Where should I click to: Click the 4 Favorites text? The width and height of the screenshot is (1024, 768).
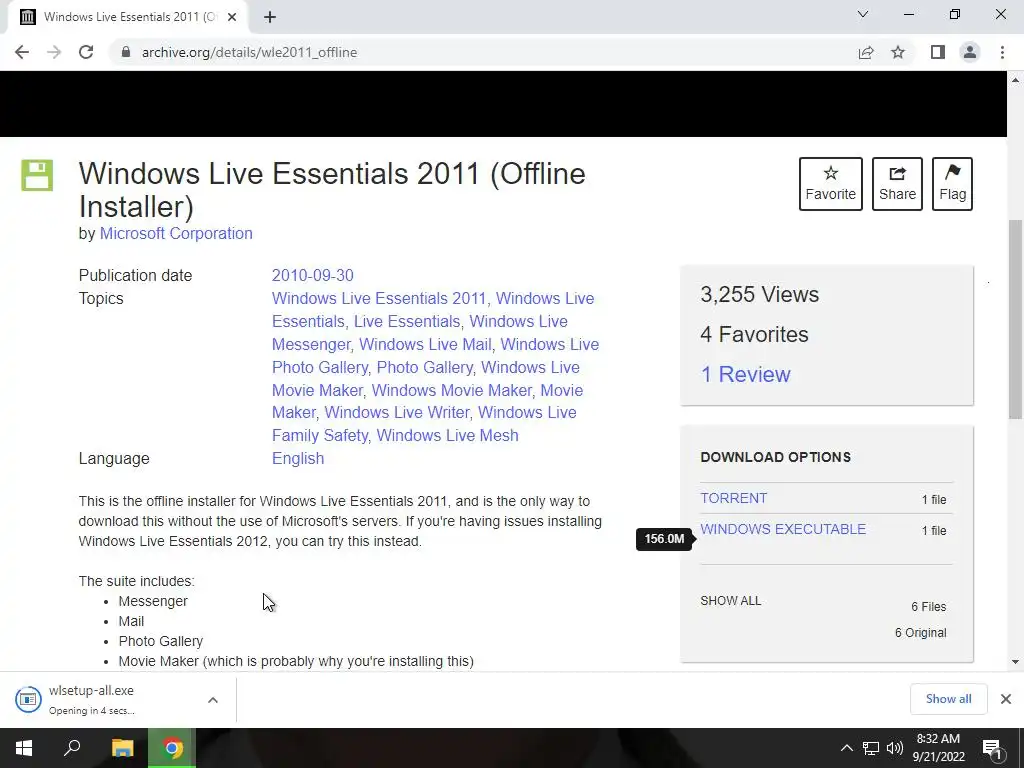click(754, 334)
